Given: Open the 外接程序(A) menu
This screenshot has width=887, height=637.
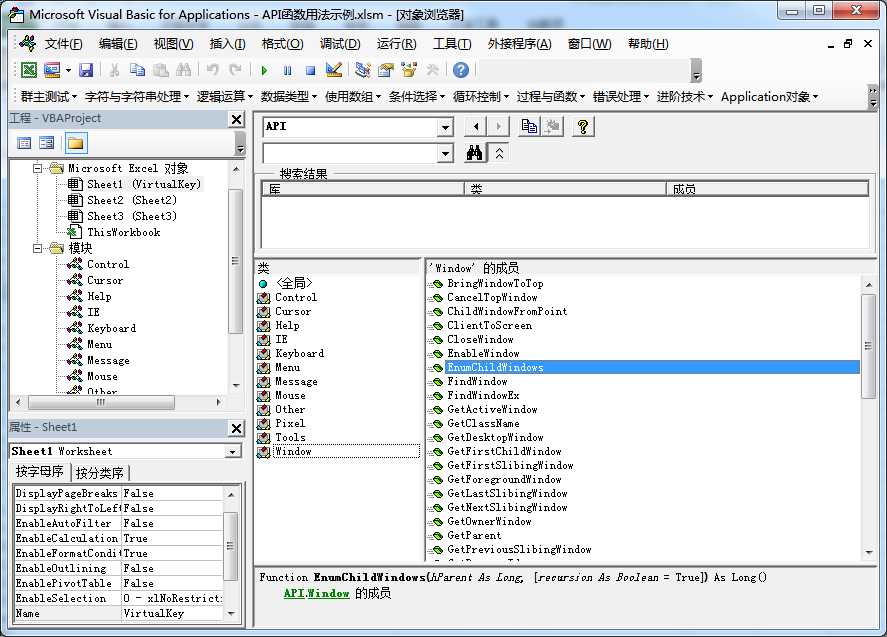Looking at the screenshot, I should pyautogui.click(x=519, y=44).
